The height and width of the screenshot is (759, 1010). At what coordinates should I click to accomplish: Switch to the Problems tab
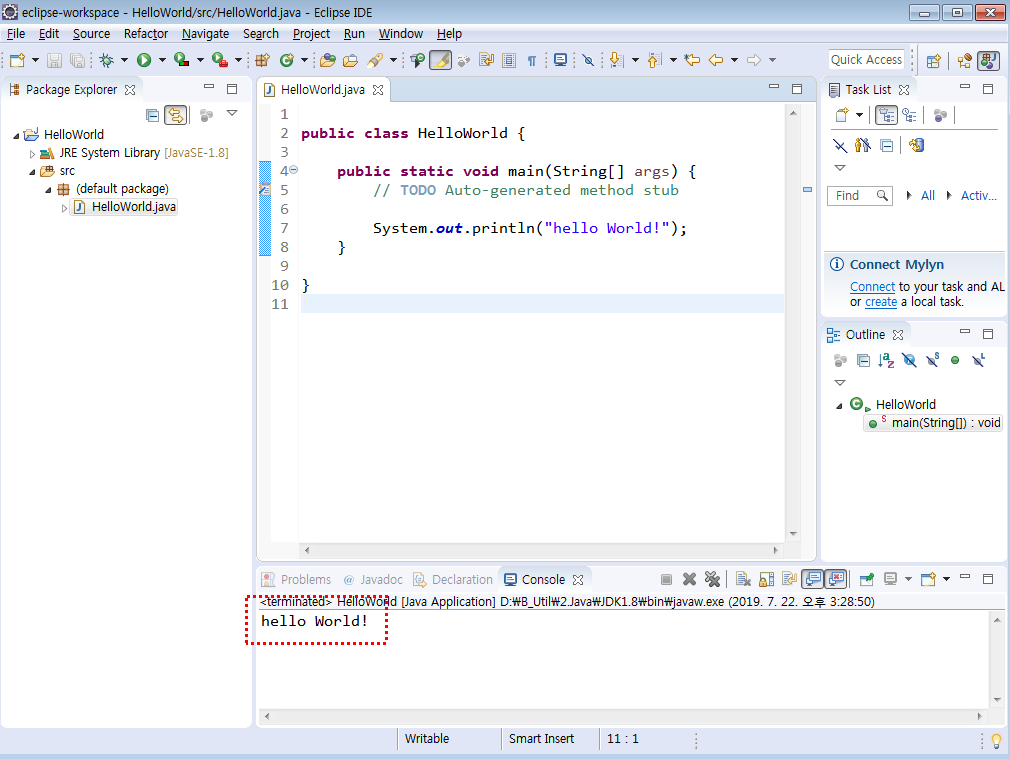tap(298, 579)
